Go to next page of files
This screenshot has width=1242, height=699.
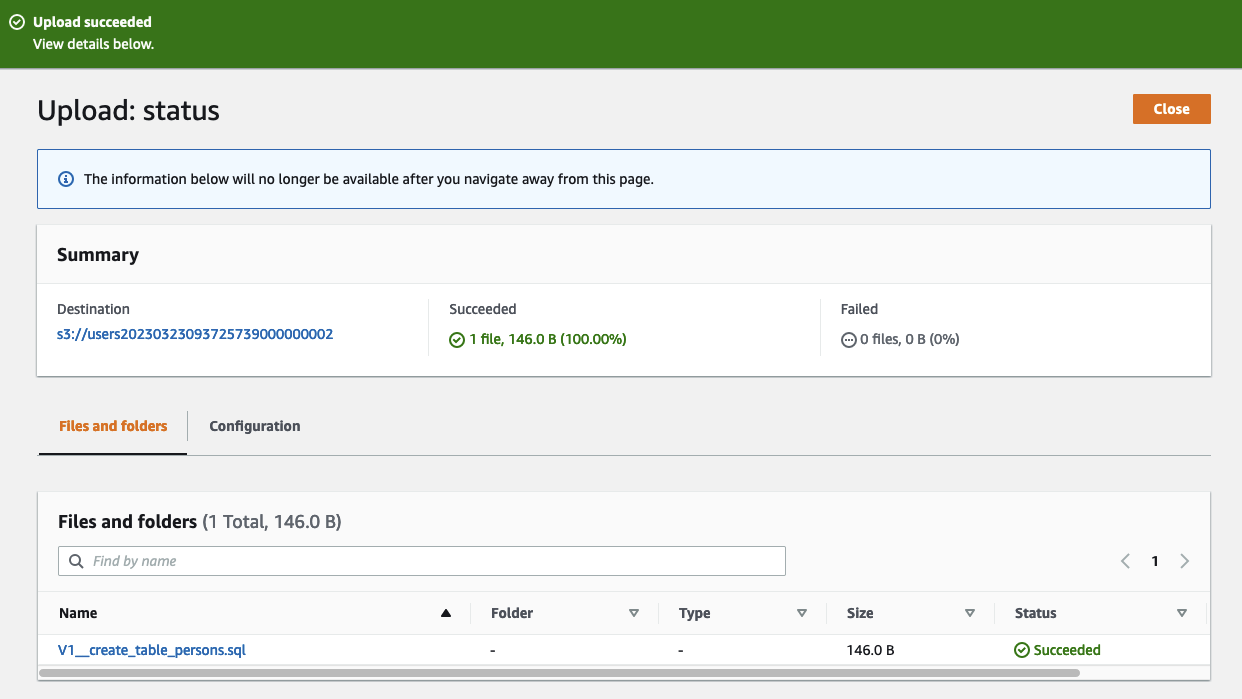1184,561
